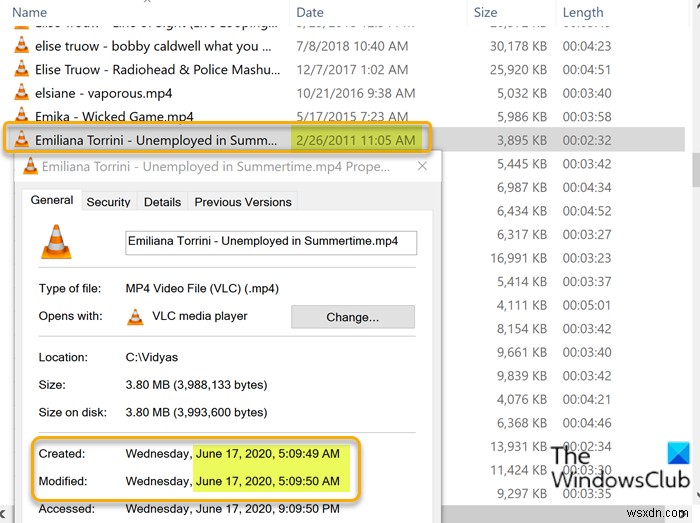This screenshot has height=523, width=700.
Task: Click VLC icon beside Emiliana Torrini list row
Action: 21,140
